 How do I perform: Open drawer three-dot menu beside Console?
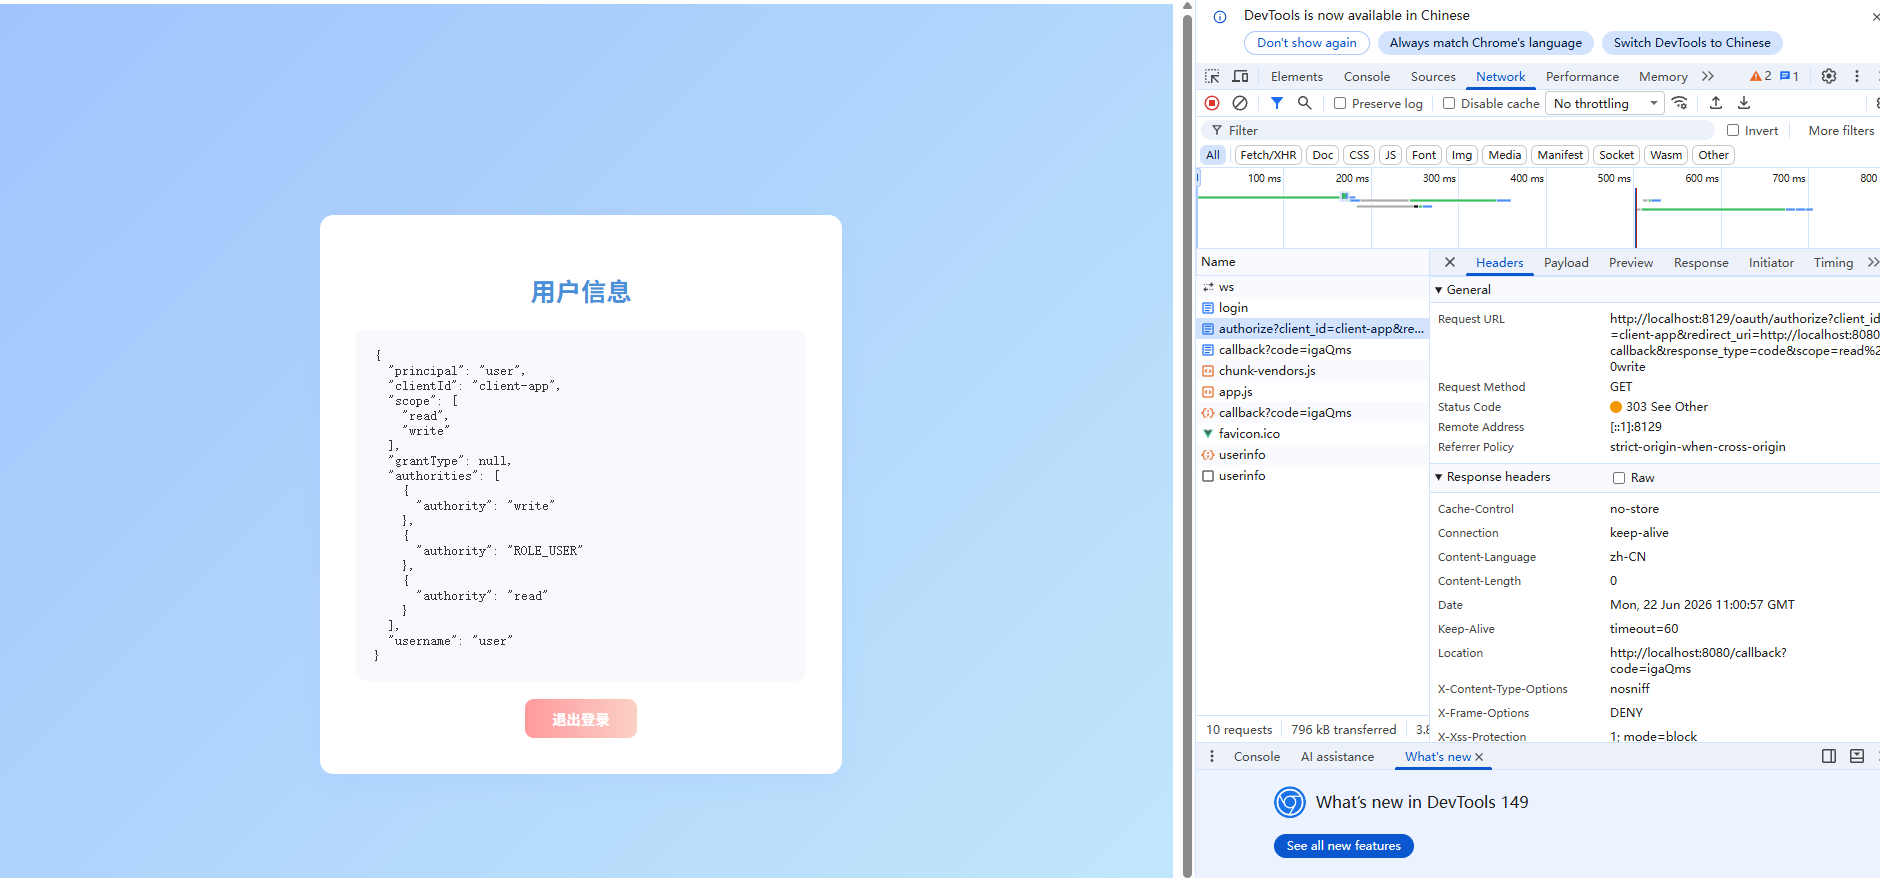point(1212,757)
